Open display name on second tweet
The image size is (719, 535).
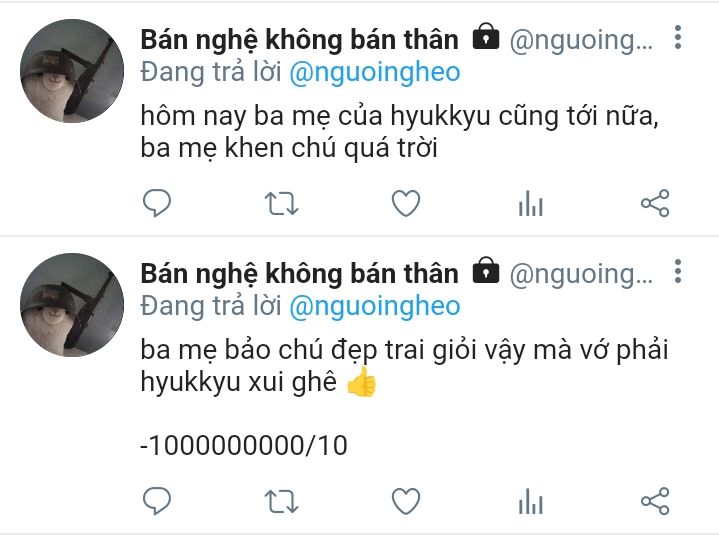tap(299, 274)
